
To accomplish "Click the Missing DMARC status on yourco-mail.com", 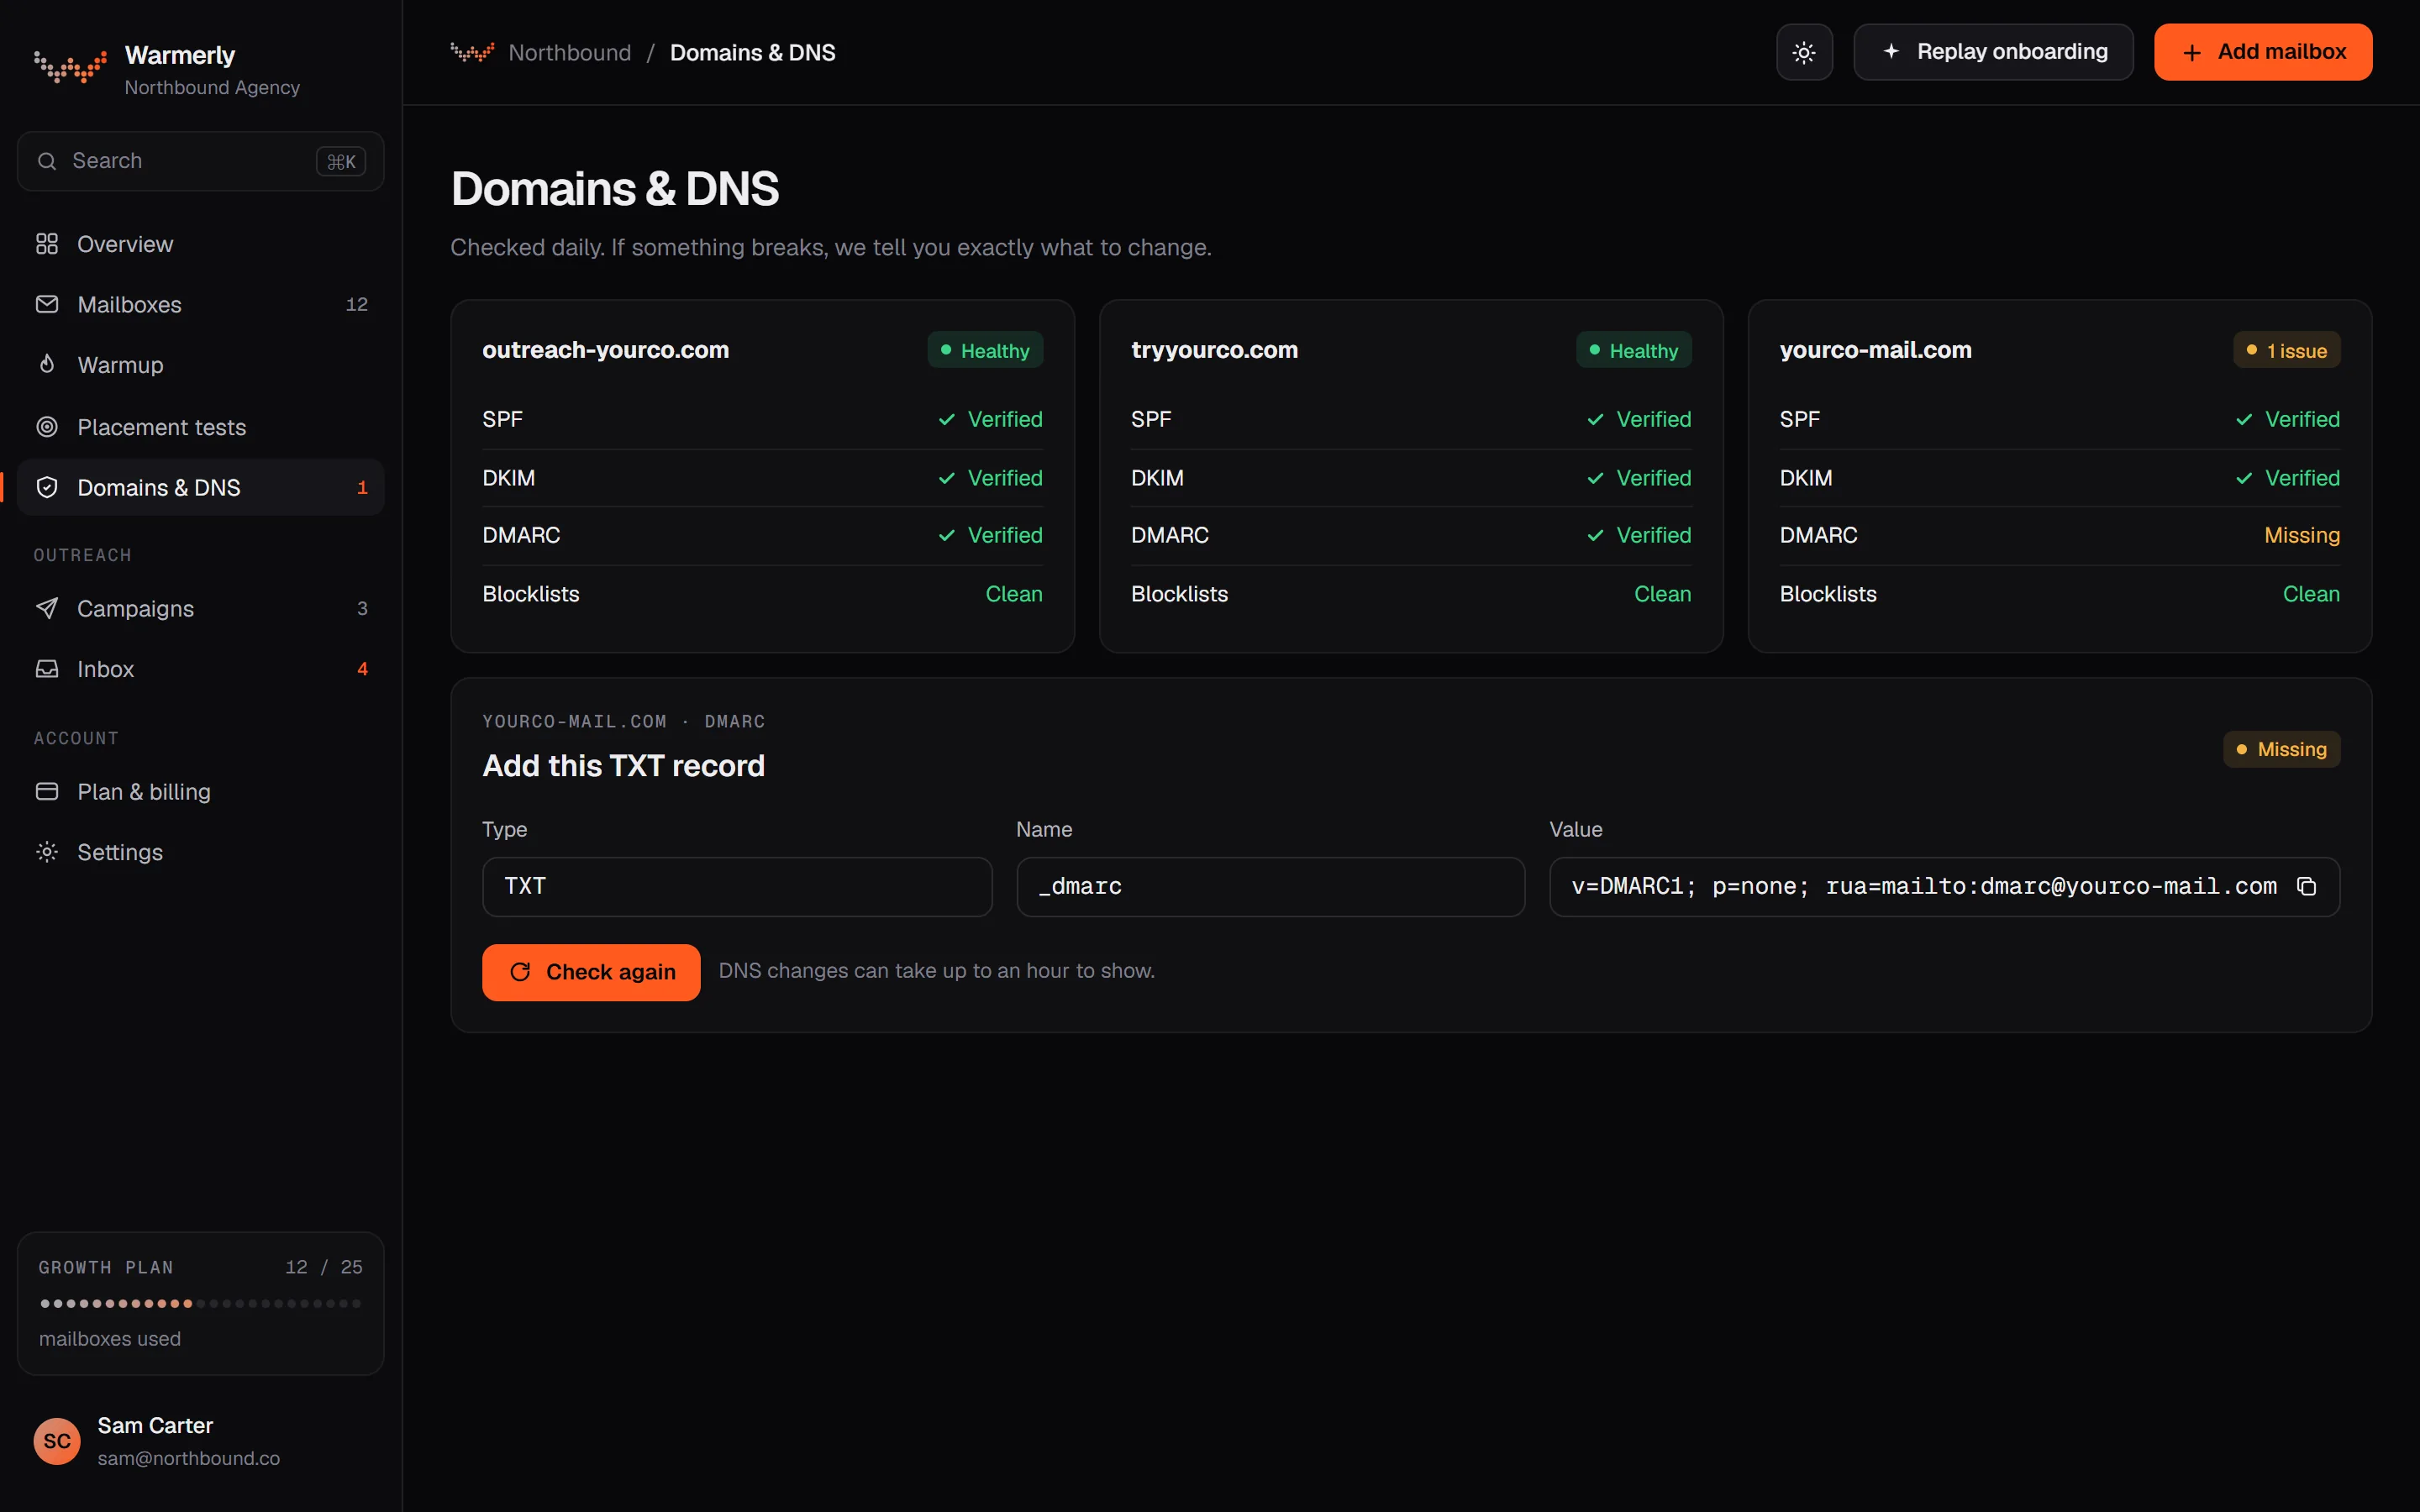I will click(x=2302, y=535).
